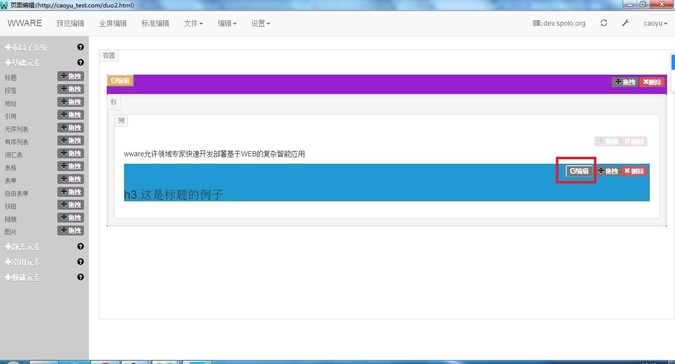
Task: Click the 标题 element label in sidebar
Action: (x=11, y=77)
